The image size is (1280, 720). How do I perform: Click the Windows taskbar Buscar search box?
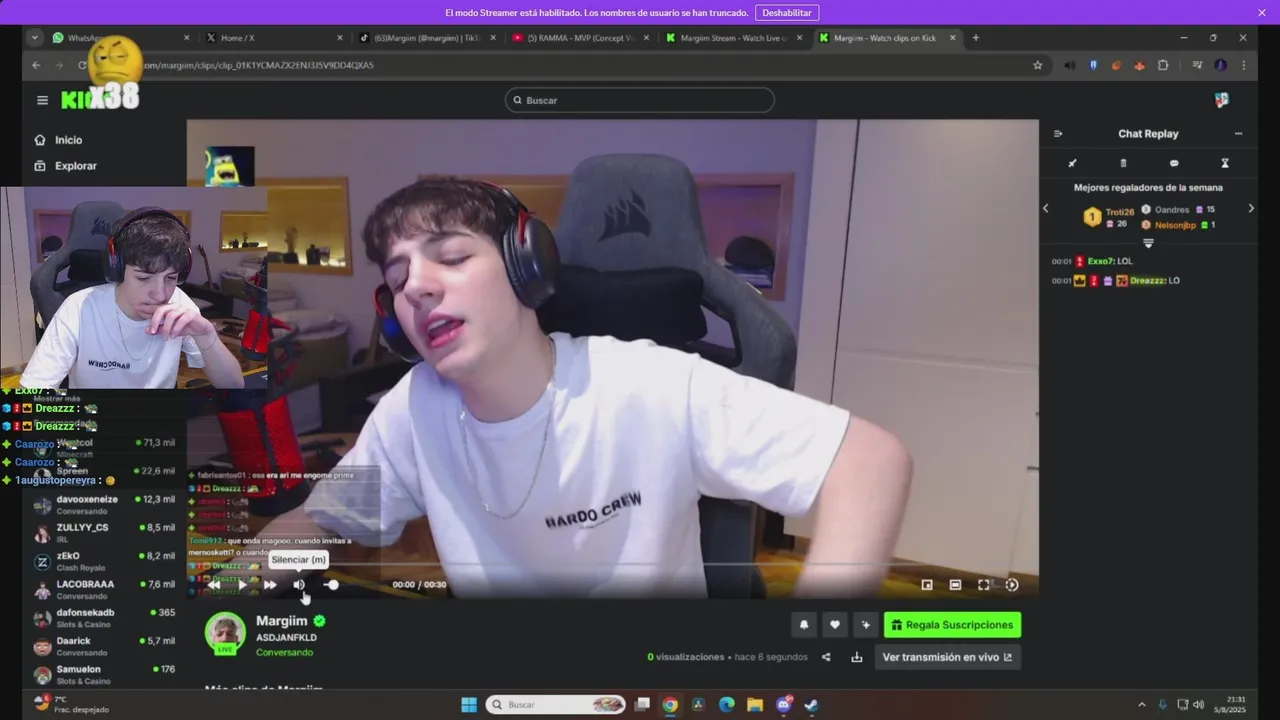coord(556,705)
